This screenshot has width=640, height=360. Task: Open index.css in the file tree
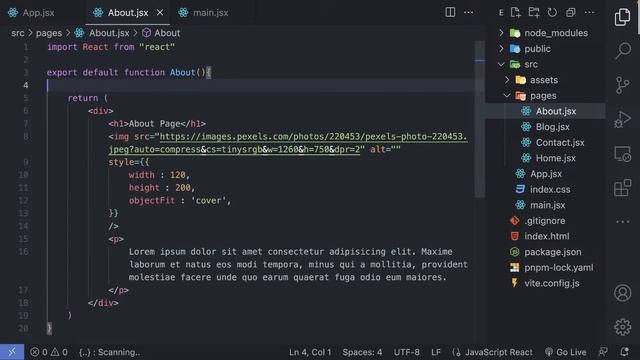[545, 189]
